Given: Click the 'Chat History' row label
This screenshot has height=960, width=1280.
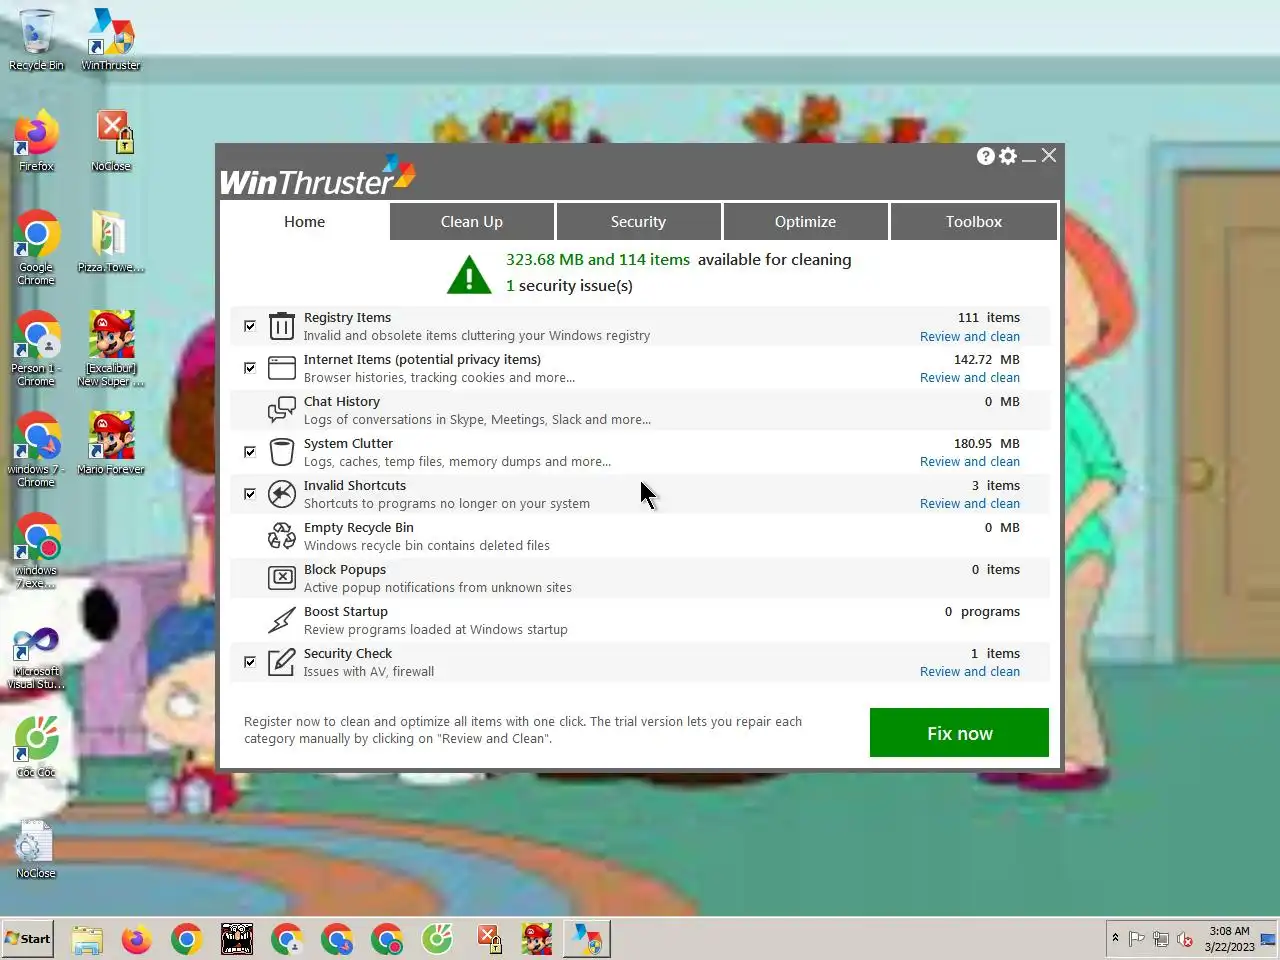Looking at the screenshot, I should pos(342,402).
